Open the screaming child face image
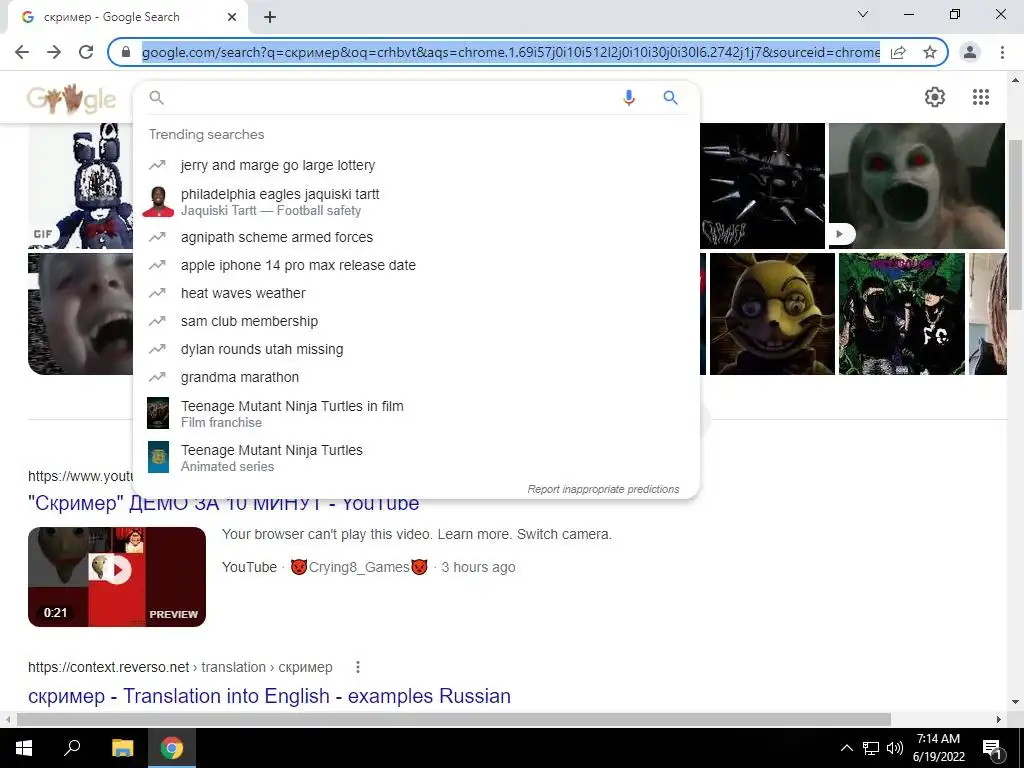The image size is (1024, 768). 81,314
